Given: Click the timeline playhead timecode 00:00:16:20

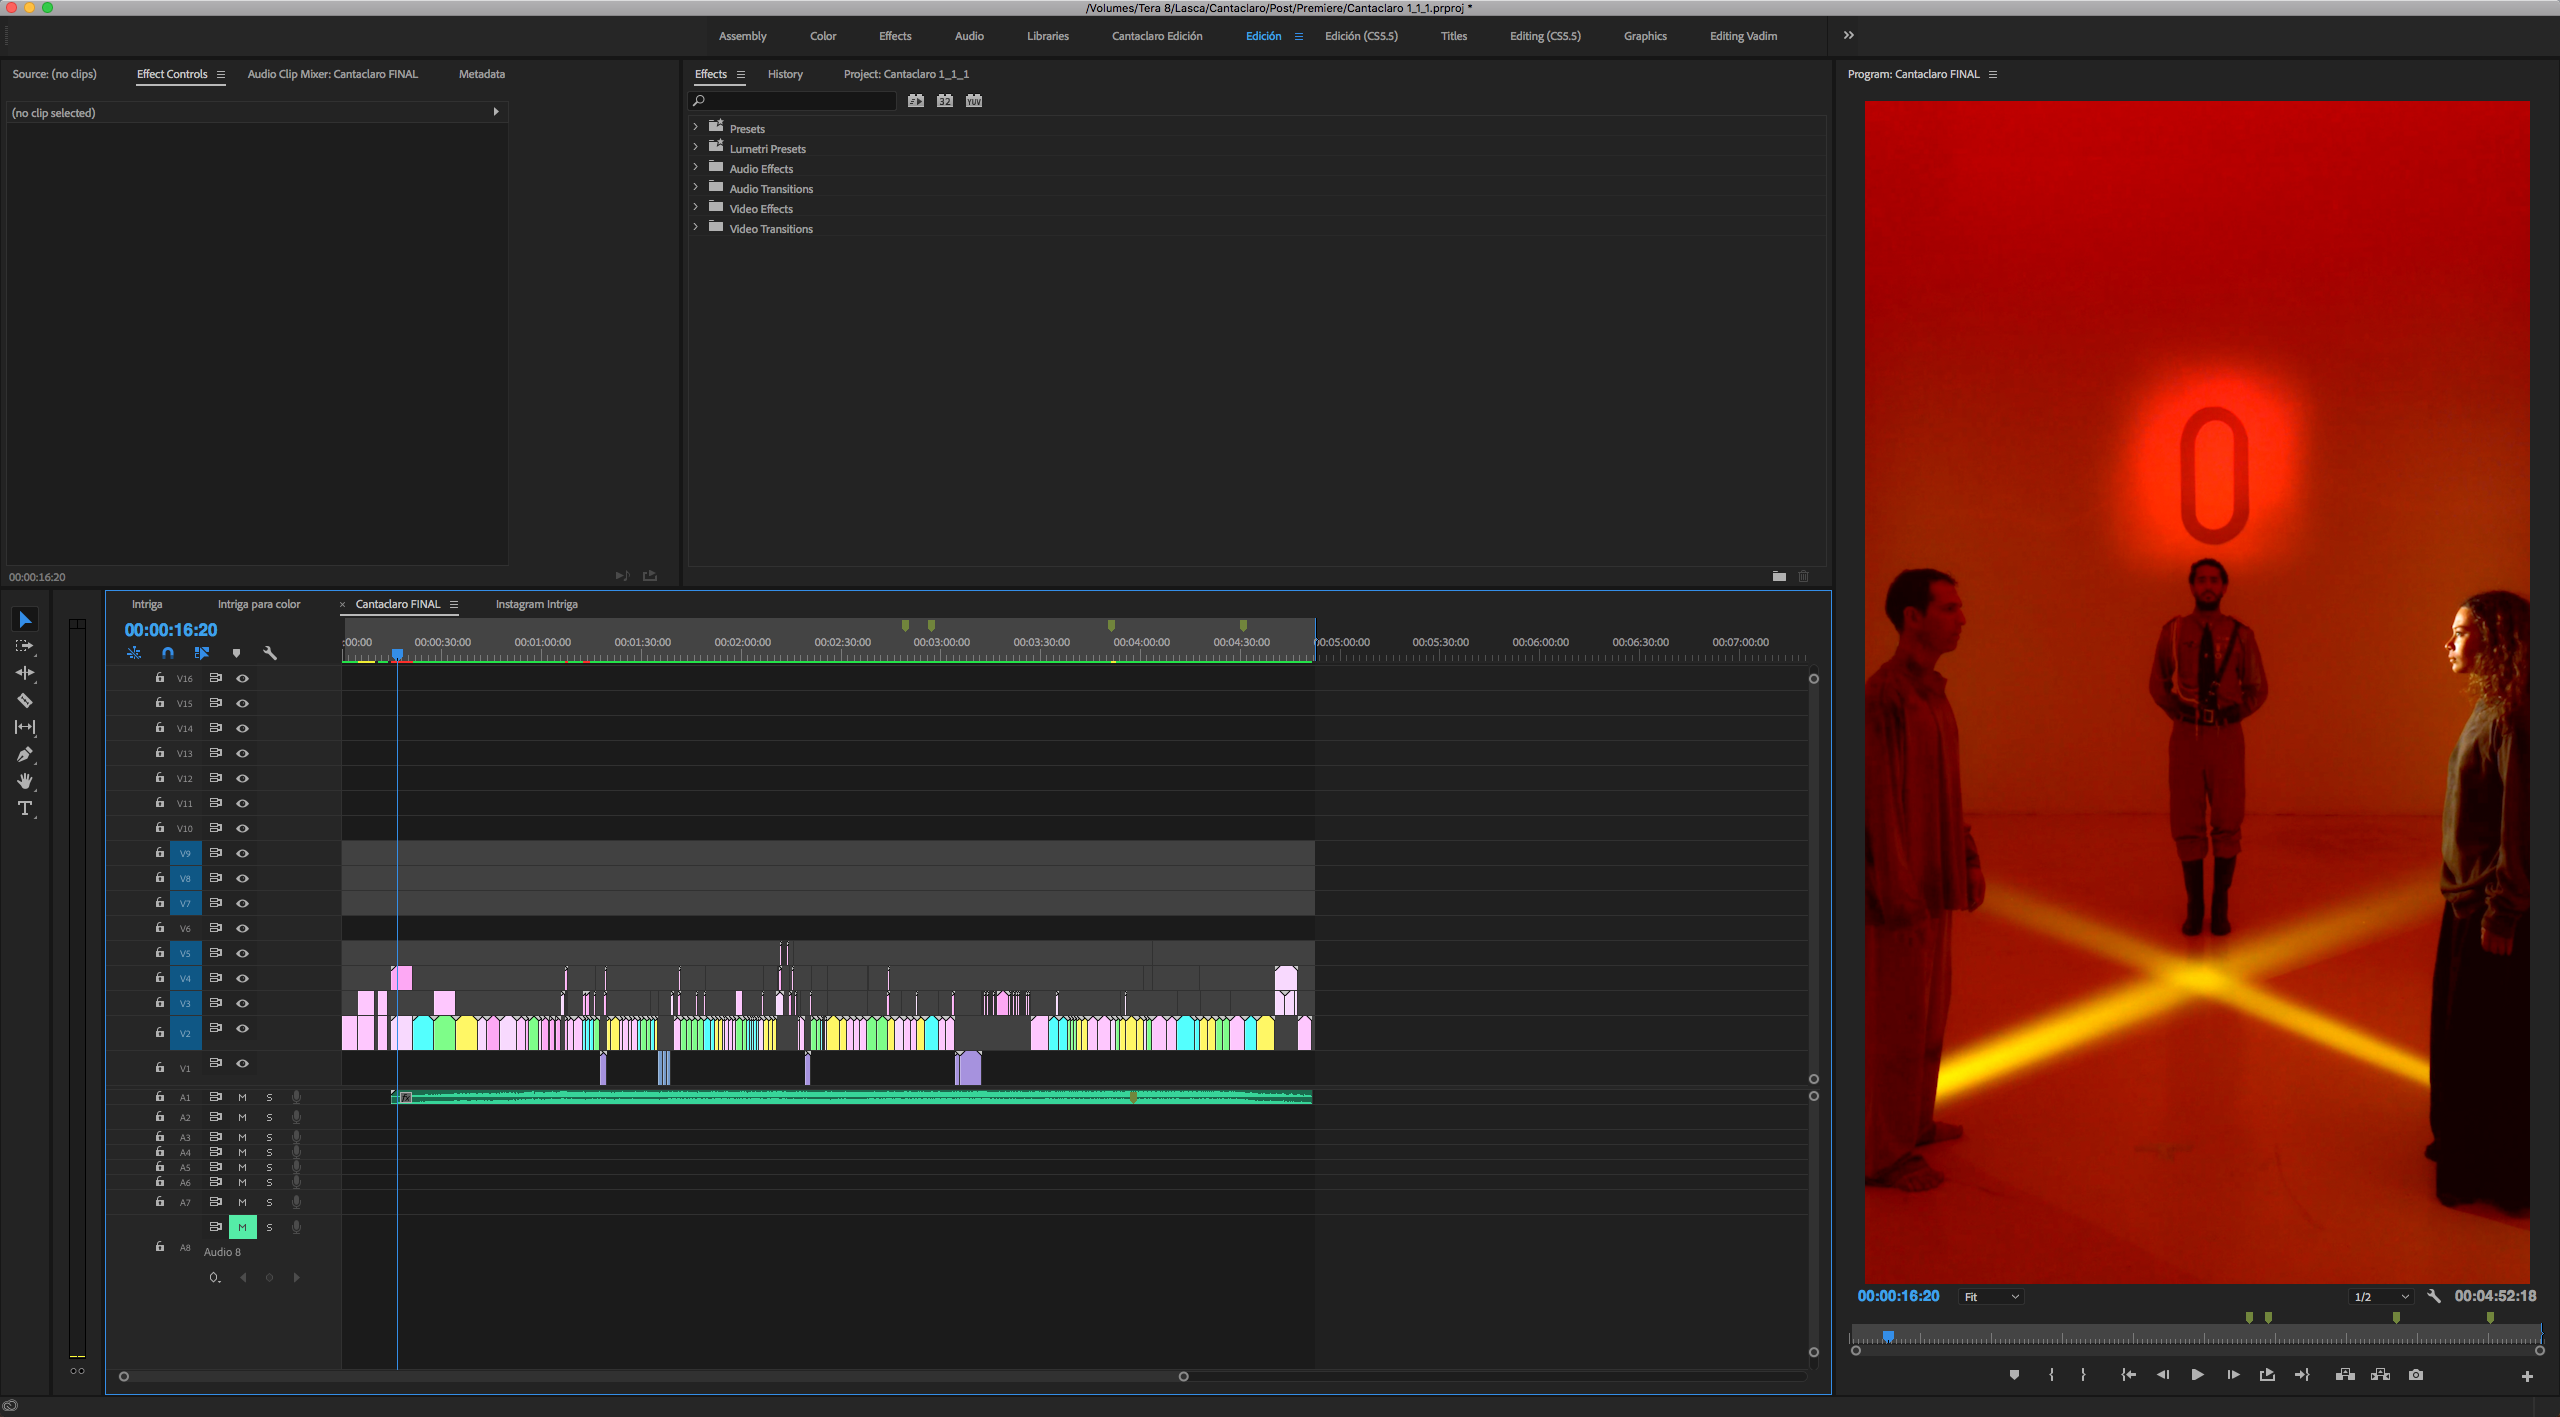Looking at the screenshot, I should click(x=171, y=630).
